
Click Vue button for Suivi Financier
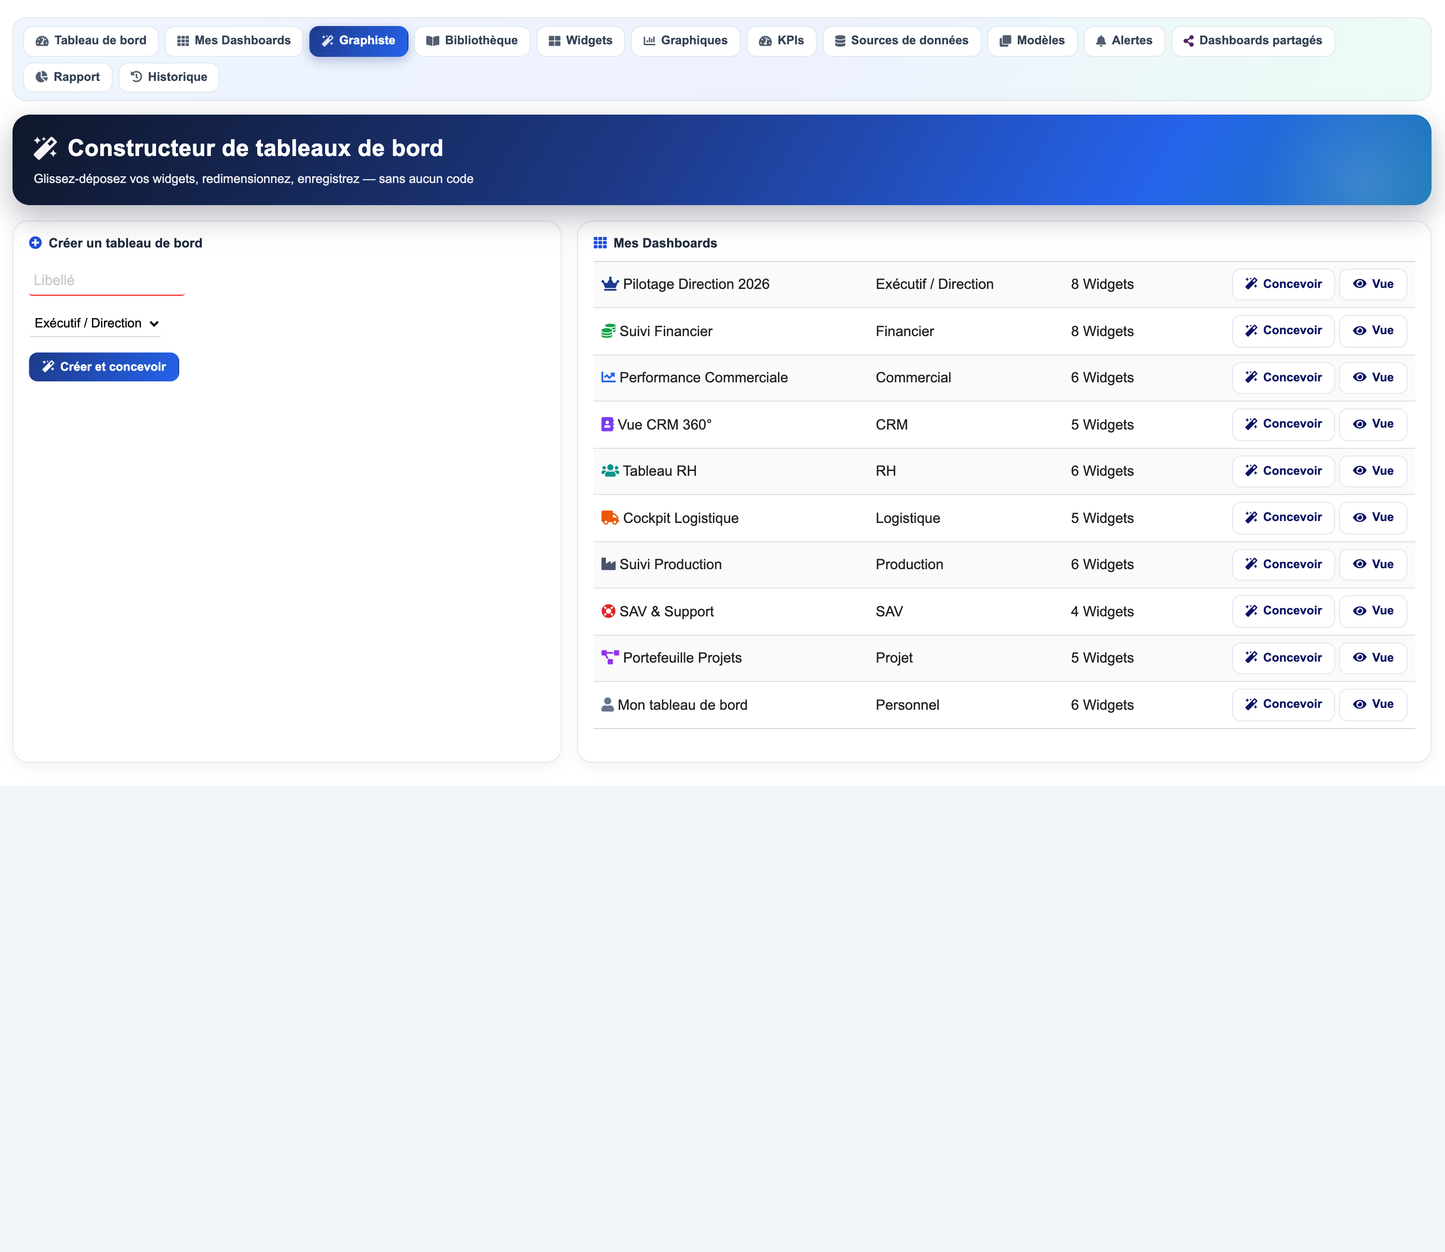click(x=1373, y=331)
